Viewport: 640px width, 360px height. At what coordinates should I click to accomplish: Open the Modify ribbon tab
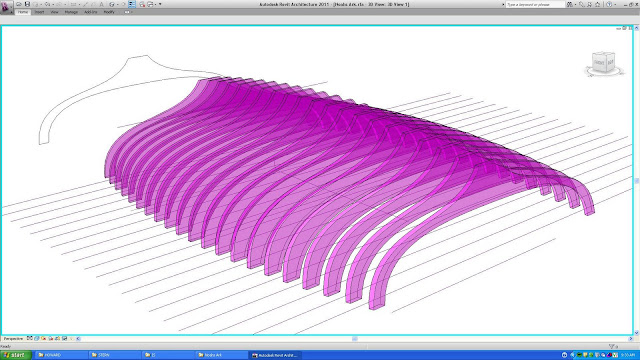(x=109, y=12)
